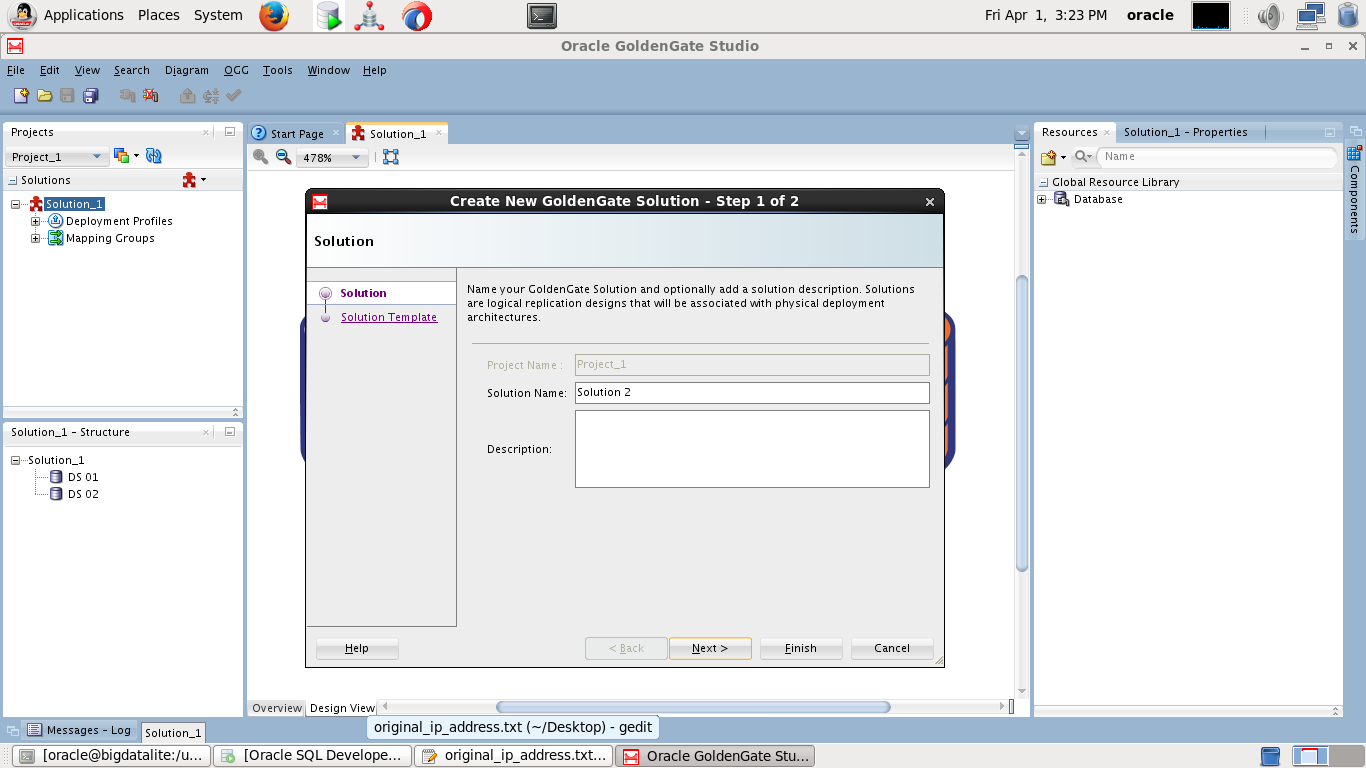
Task: Open the Components side panel
Action: [x=1354, y=190]
